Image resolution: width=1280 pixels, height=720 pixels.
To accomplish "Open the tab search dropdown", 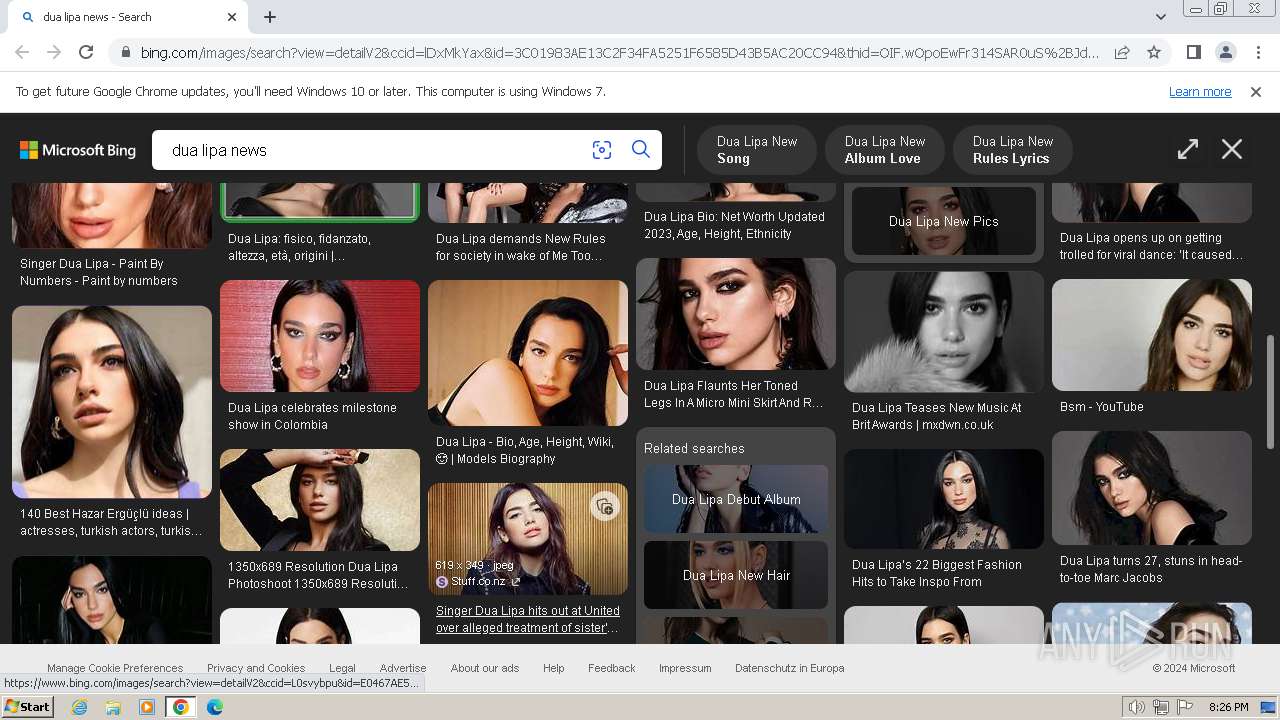I will [x=1160, y=17].
